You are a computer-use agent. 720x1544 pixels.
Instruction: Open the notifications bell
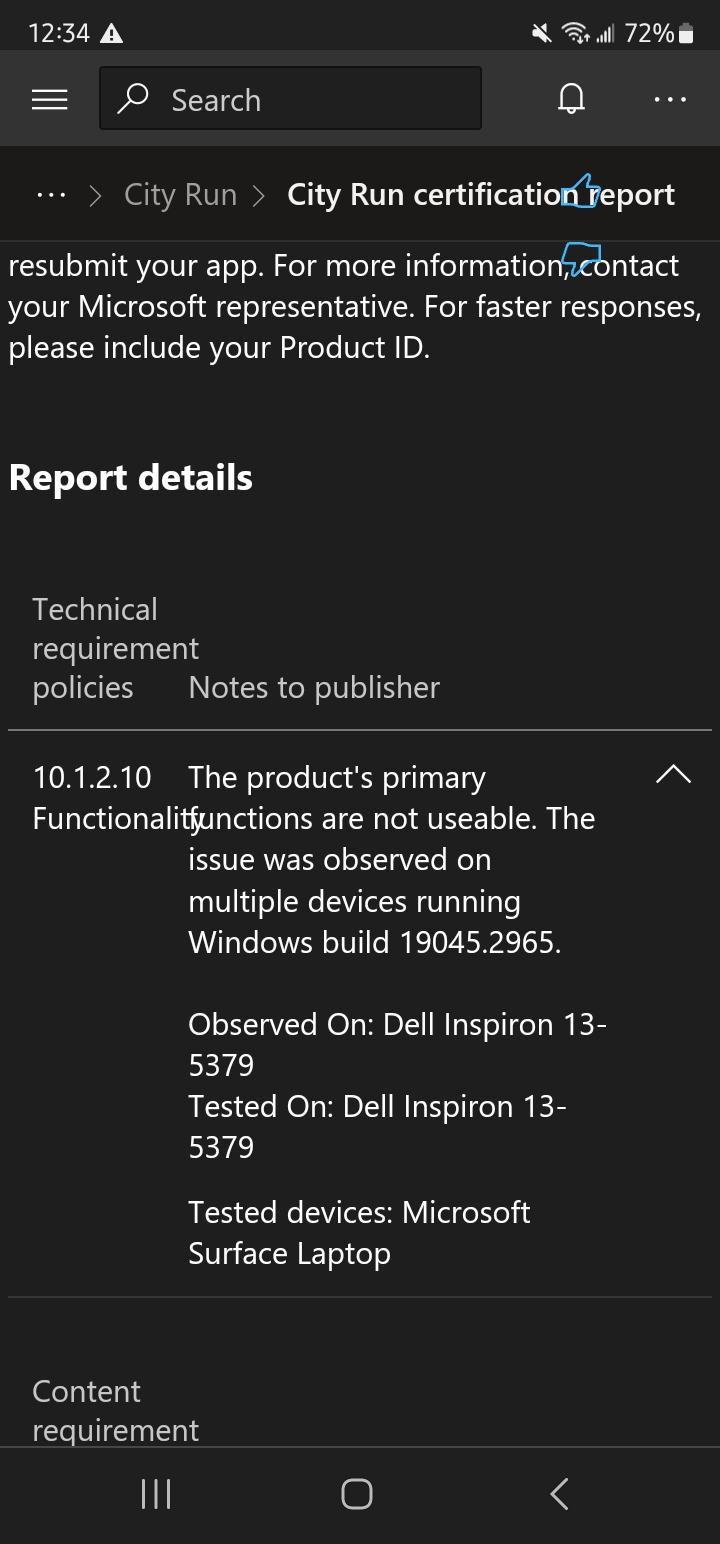coord(570,98)
